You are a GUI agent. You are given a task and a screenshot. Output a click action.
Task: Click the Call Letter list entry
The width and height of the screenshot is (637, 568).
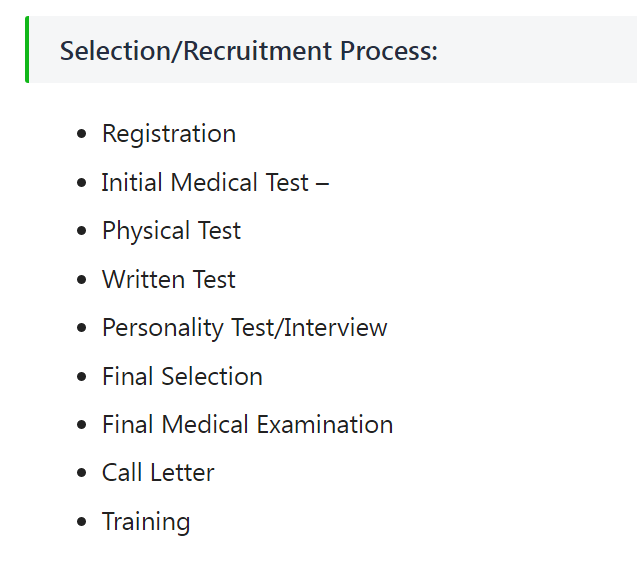158,473
